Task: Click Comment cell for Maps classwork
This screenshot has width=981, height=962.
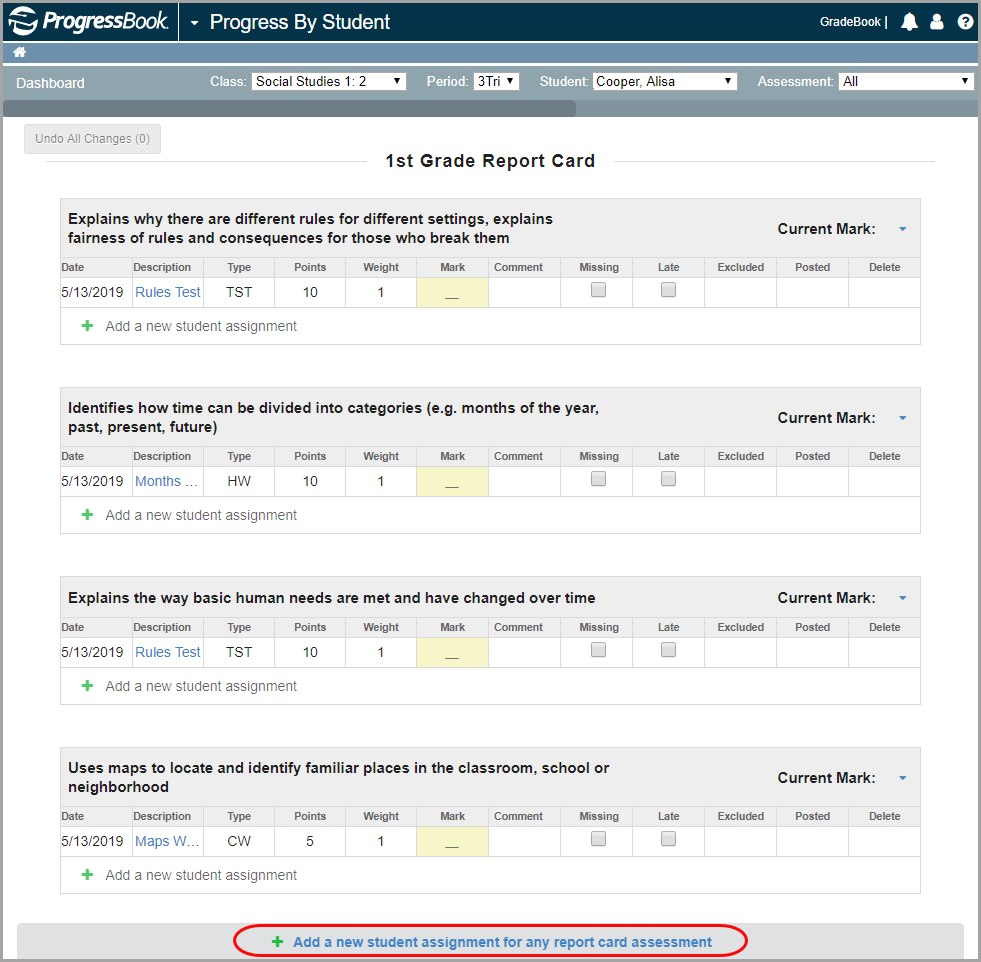Action: click(524, 842)
